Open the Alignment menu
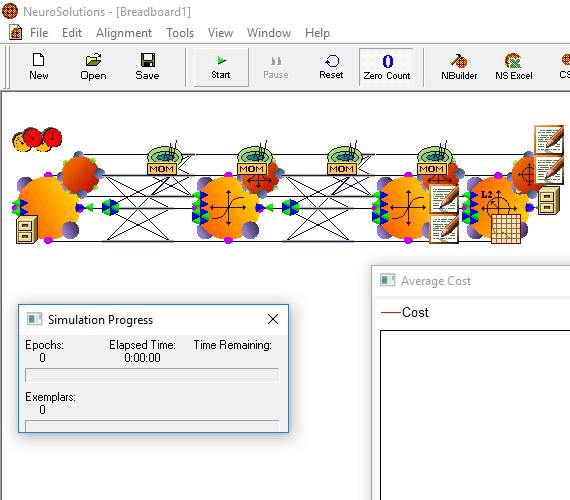 click(124, 33)
